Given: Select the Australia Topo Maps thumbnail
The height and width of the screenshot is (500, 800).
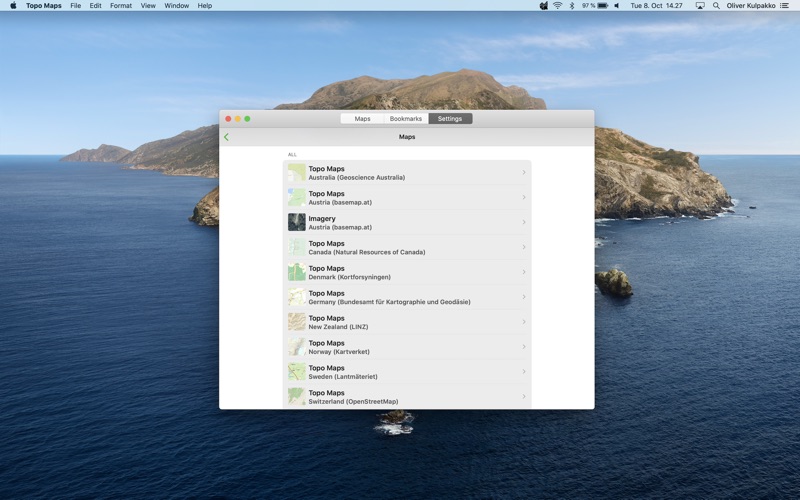Looking at the screenshot, I should pyautogui.click(x=296, y=172).
